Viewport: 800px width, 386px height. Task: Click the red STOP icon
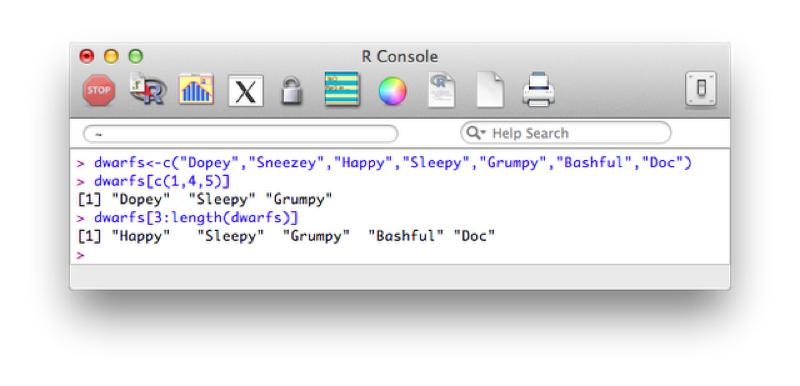coord(99,90)
